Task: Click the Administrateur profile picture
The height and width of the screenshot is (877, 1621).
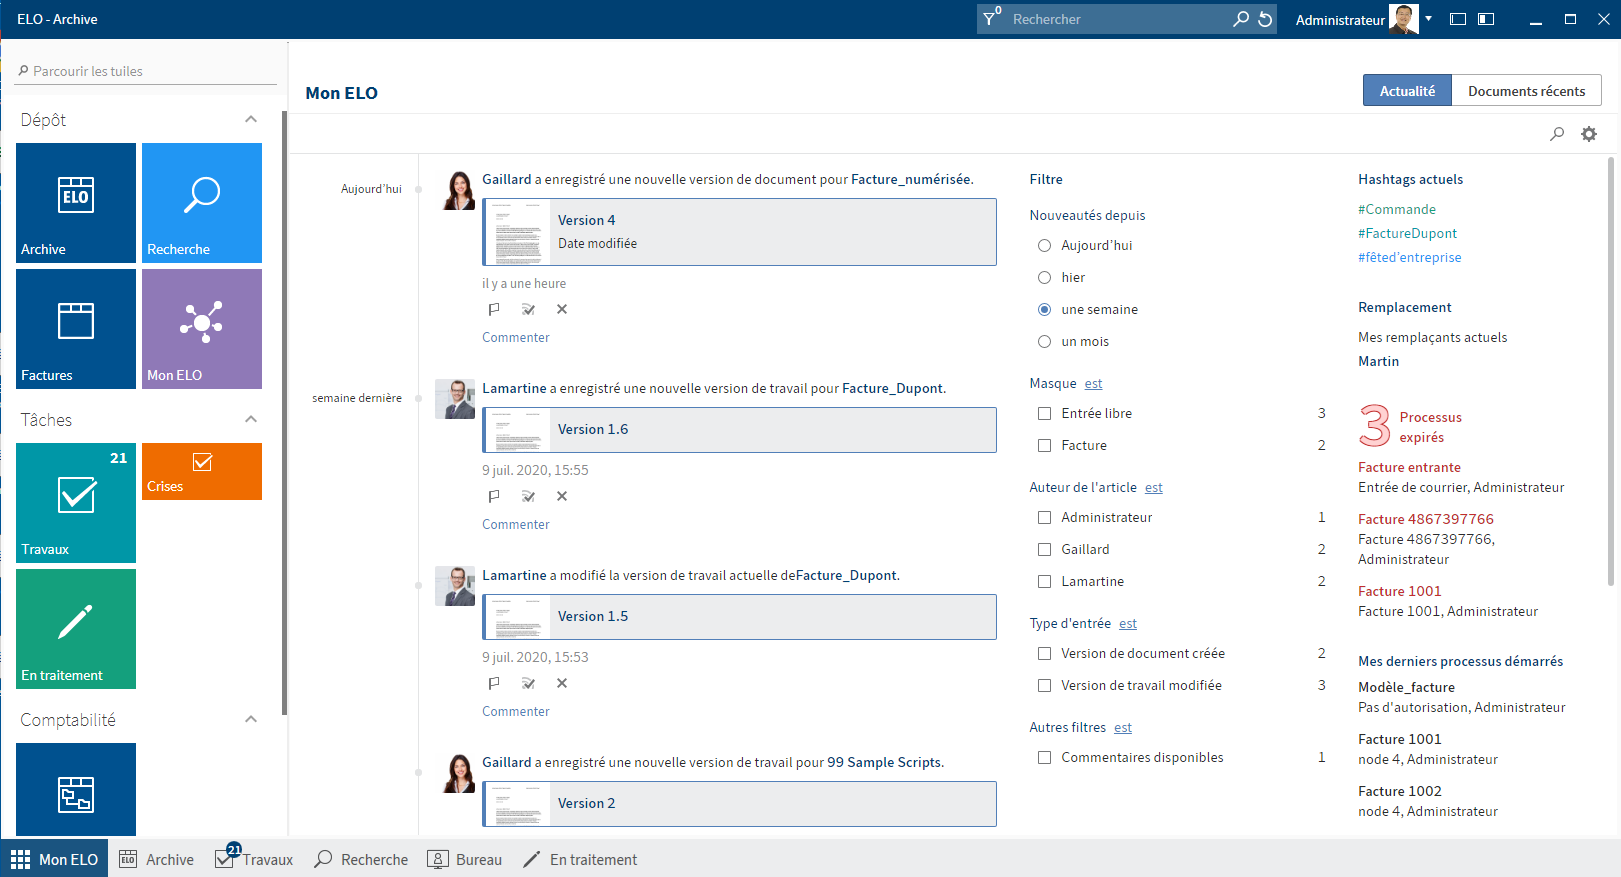Action: pos(1404,19)
